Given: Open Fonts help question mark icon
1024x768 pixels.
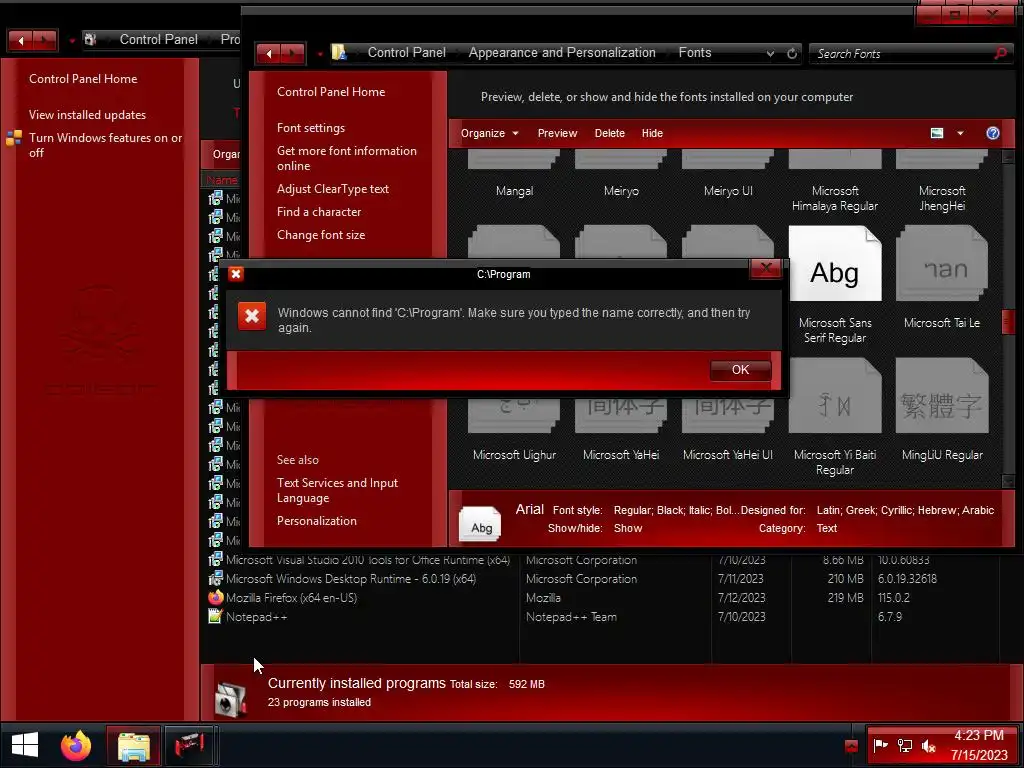Looking at the screenshot, I should pos(993,133).
